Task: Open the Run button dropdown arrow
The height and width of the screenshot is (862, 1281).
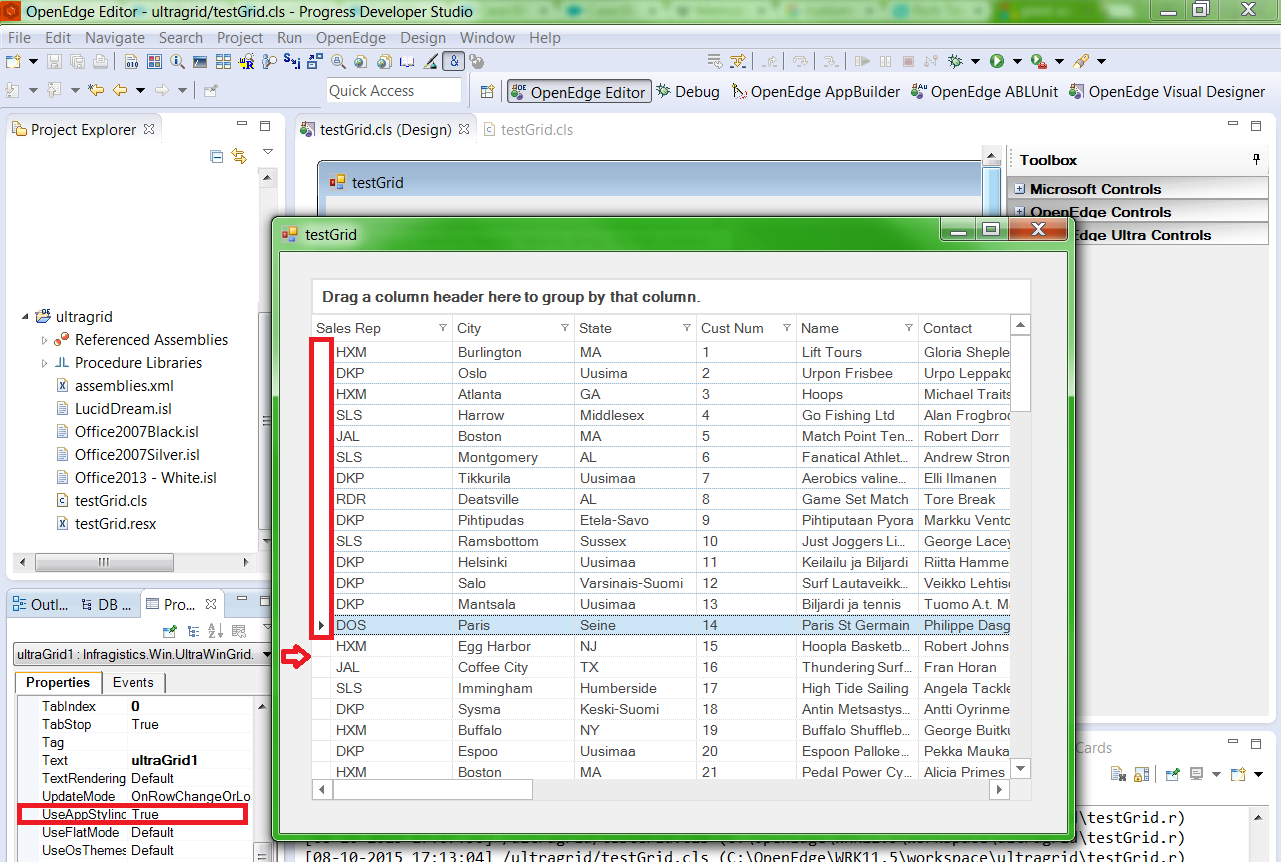Action: pos(1016,61)
